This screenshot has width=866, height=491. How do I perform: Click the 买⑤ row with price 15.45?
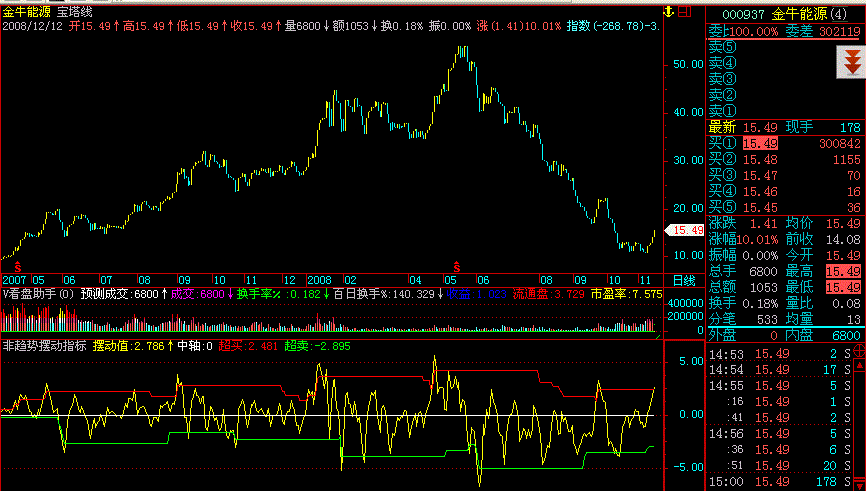(x=785, y=208)
